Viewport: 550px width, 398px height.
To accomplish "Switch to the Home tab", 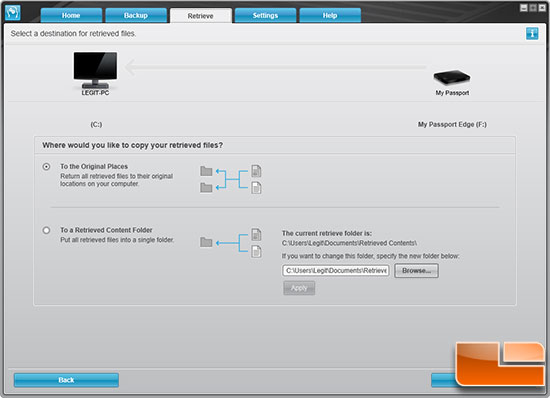I will point(71,15).
